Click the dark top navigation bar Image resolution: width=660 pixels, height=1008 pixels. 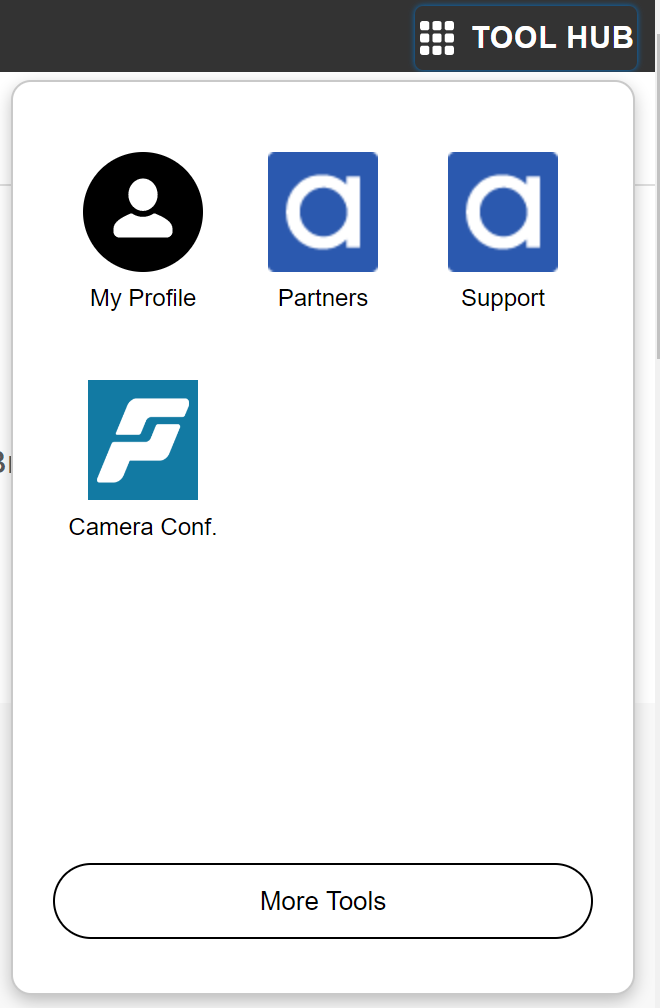(x=200, y=35)
